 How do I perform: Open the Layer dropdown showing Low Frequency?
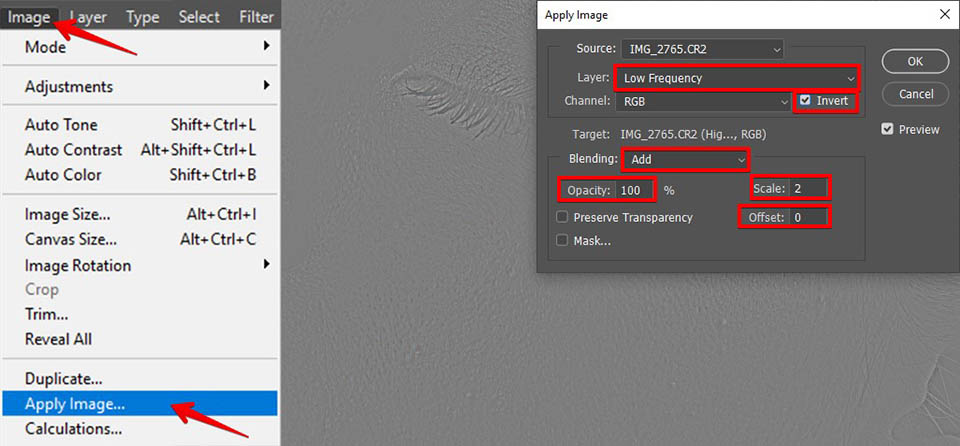coord(738,77)
